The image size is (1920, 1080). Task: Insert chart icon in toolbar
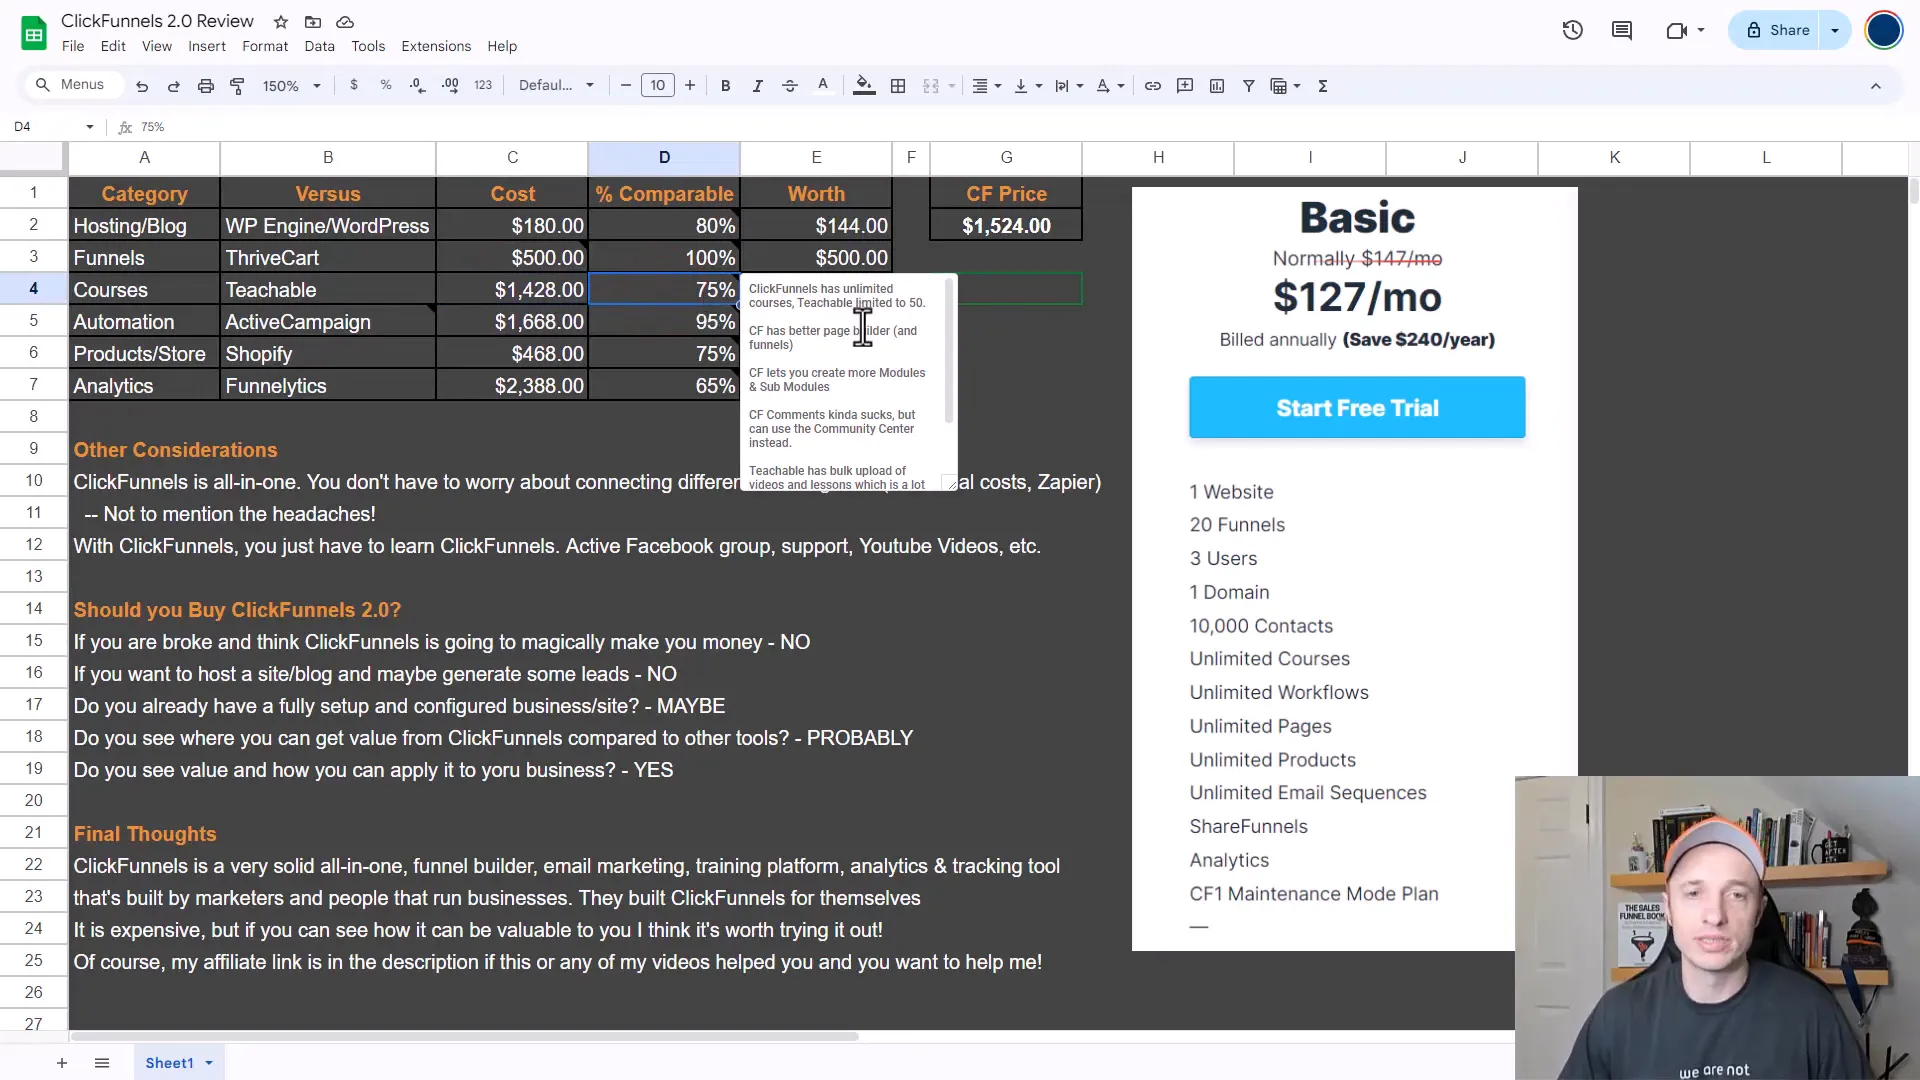(1217, 86)
